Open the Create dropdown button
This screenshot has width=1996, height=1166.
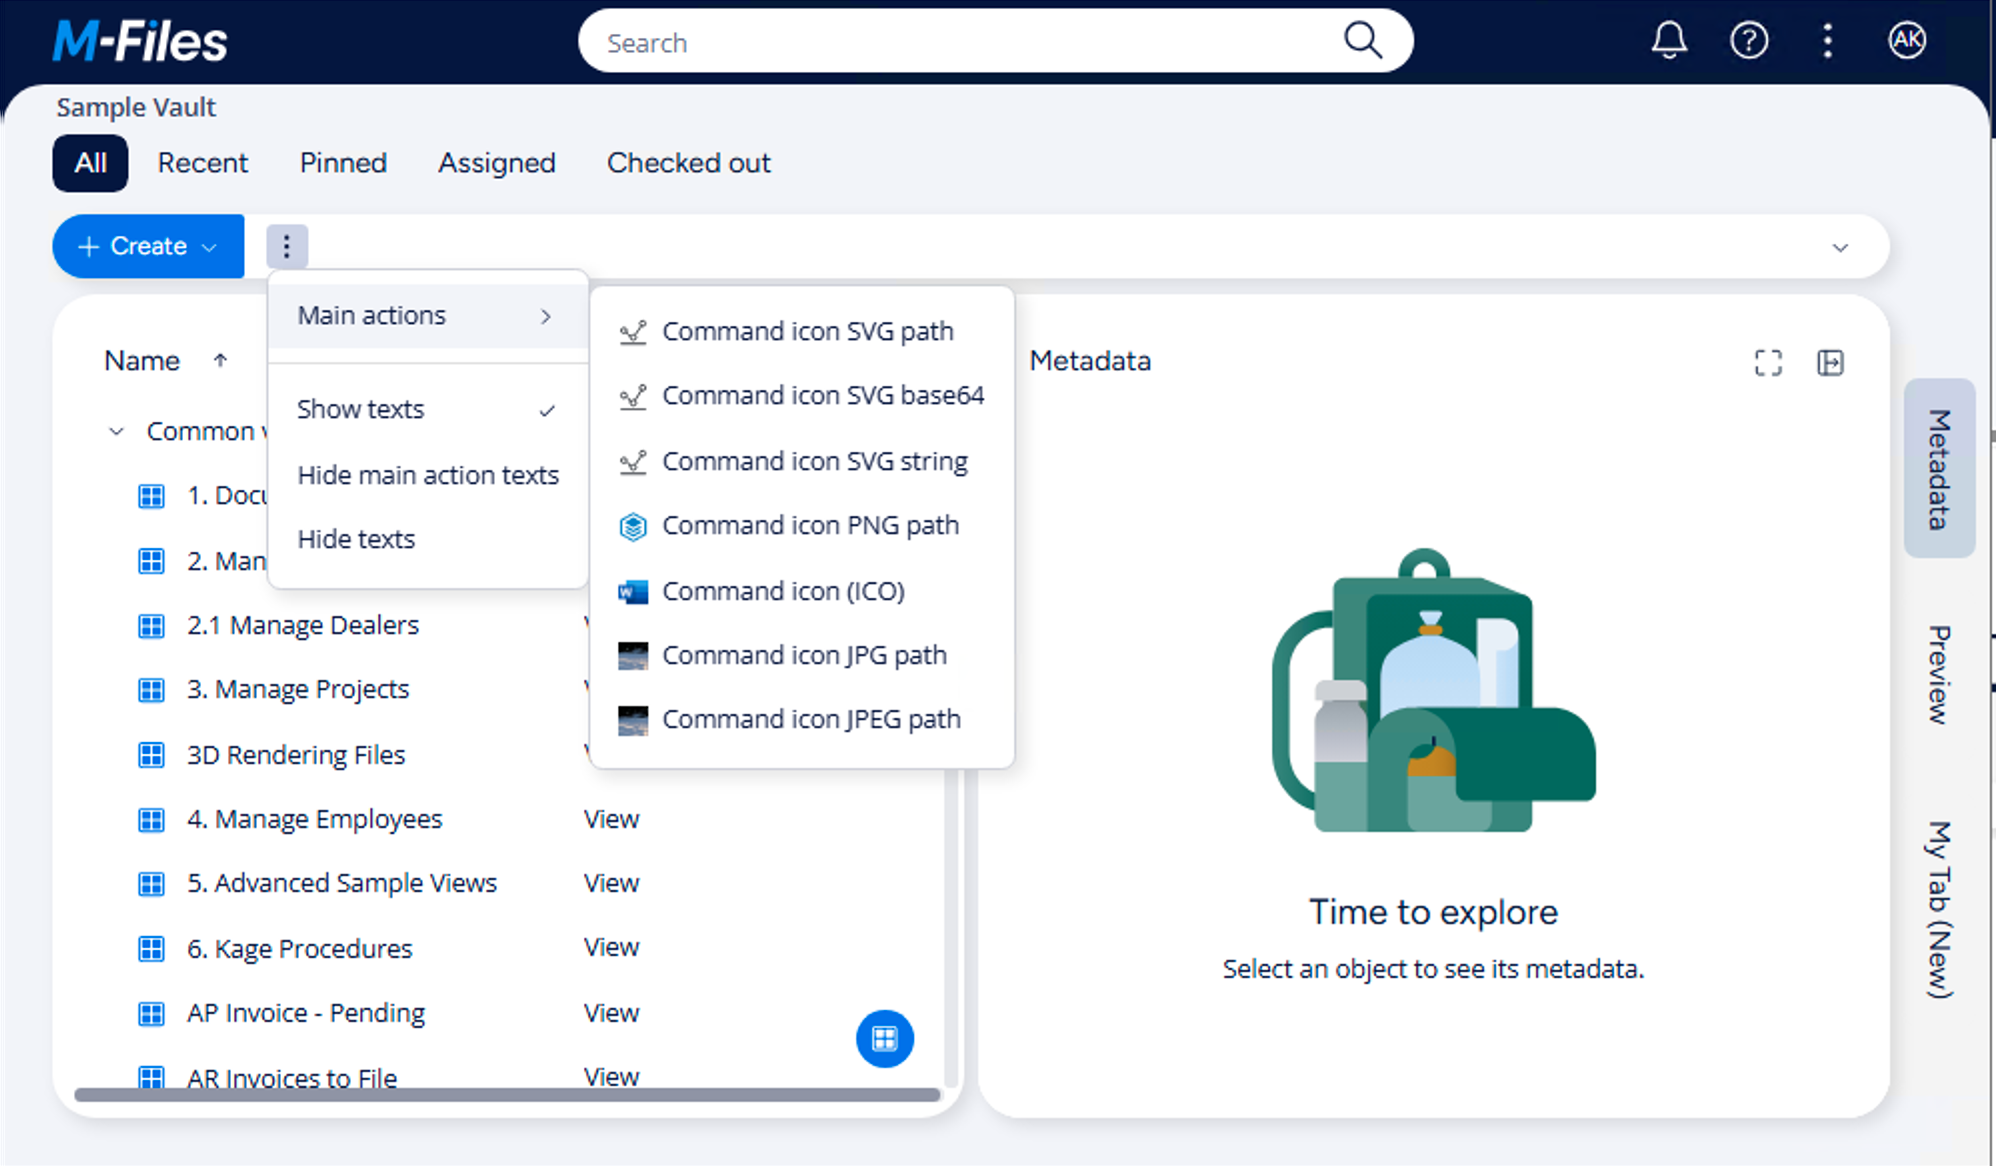[148, 246]
